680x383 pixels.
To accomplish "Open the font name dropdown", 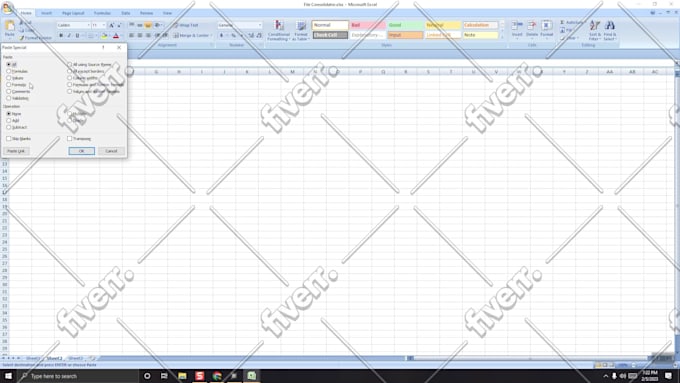I will (88, 25).
